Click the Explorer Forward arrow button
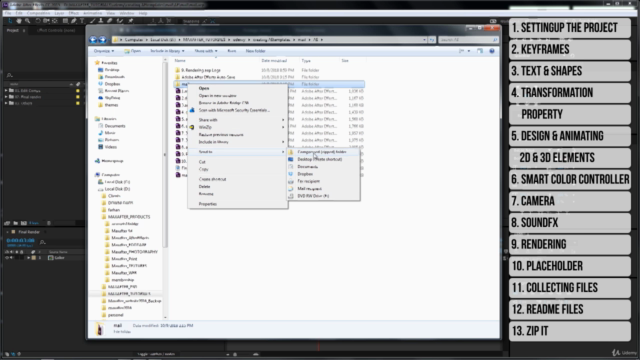This screenshot has width=640, height=360. click(102, 40)
